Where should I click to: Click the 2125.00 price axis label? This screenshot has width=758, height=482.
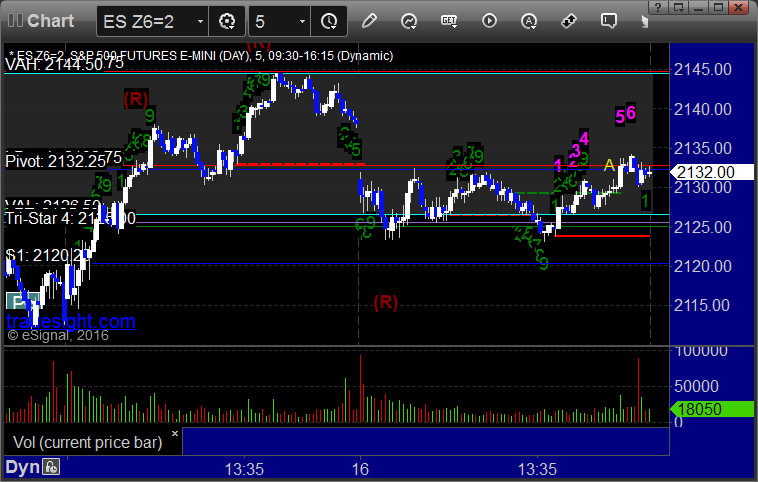point(702,227)
